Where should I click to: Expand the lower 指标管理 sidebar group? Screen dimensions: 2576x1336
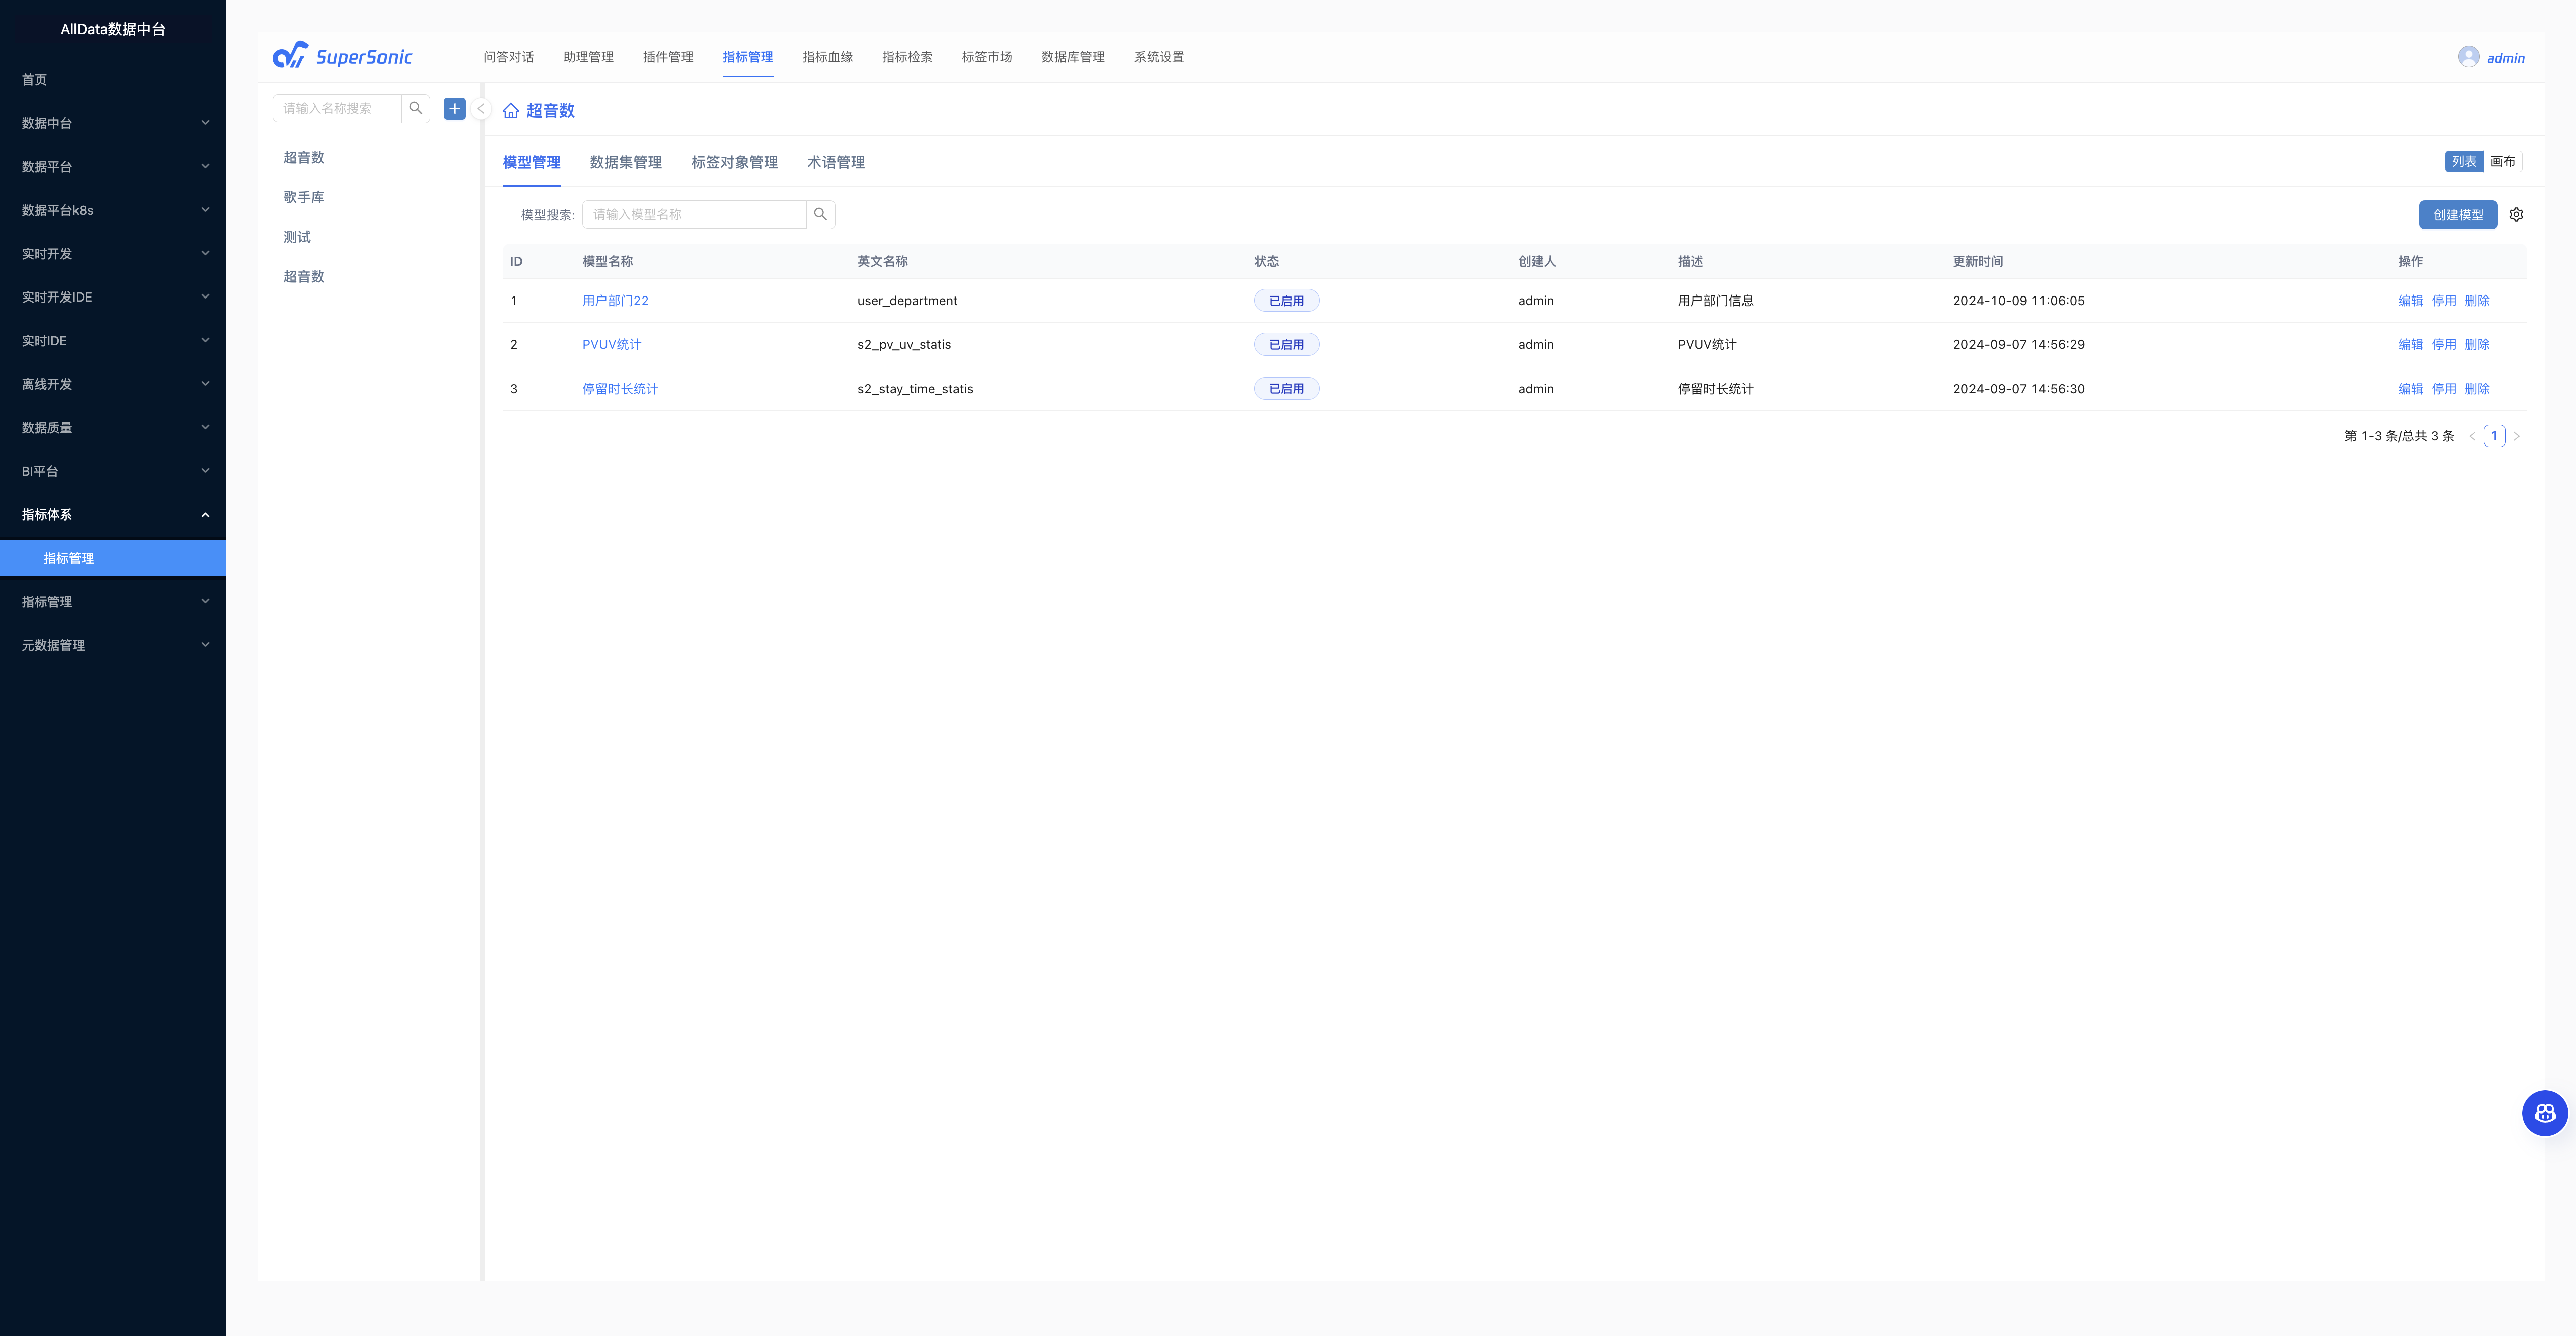coord(113,601)
